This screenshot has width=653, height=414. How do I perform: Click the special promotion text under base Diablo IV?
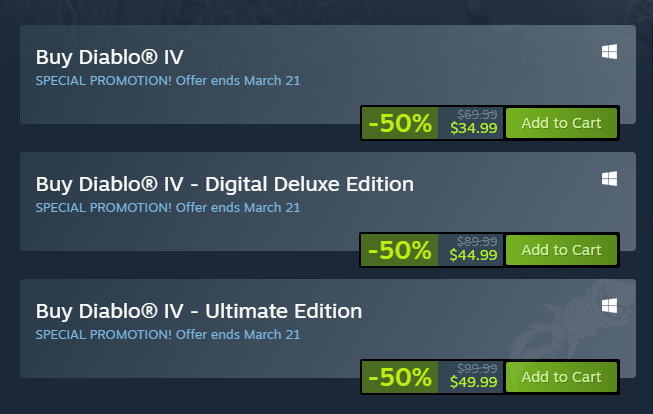[168, 80]
